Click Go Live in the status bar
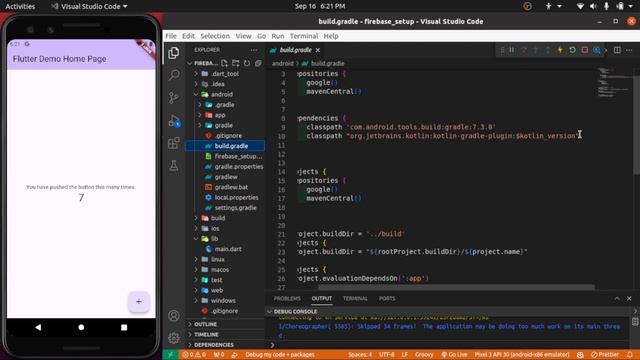The width and height of the screenshot is (640, 360). pyautogui.click(x=454, y=354)
